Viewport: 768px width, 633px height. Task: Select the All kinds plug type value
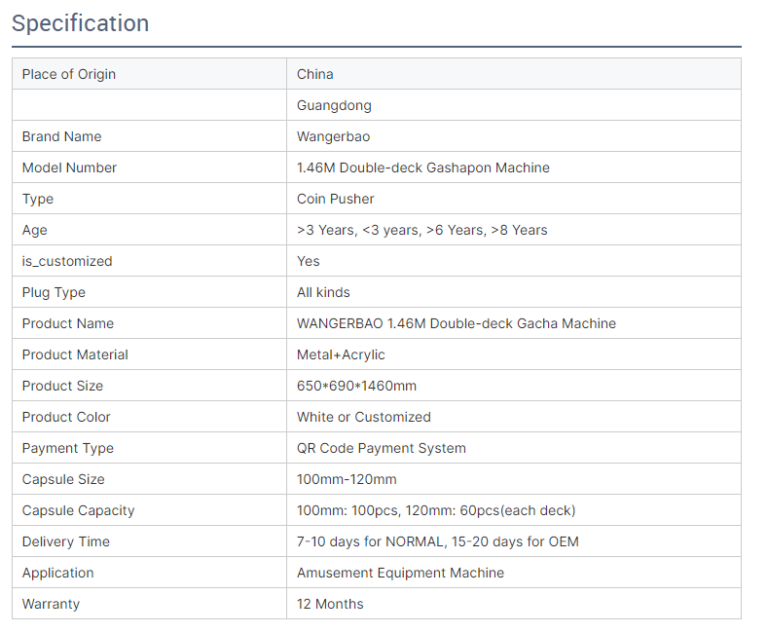tap(323, 292)
